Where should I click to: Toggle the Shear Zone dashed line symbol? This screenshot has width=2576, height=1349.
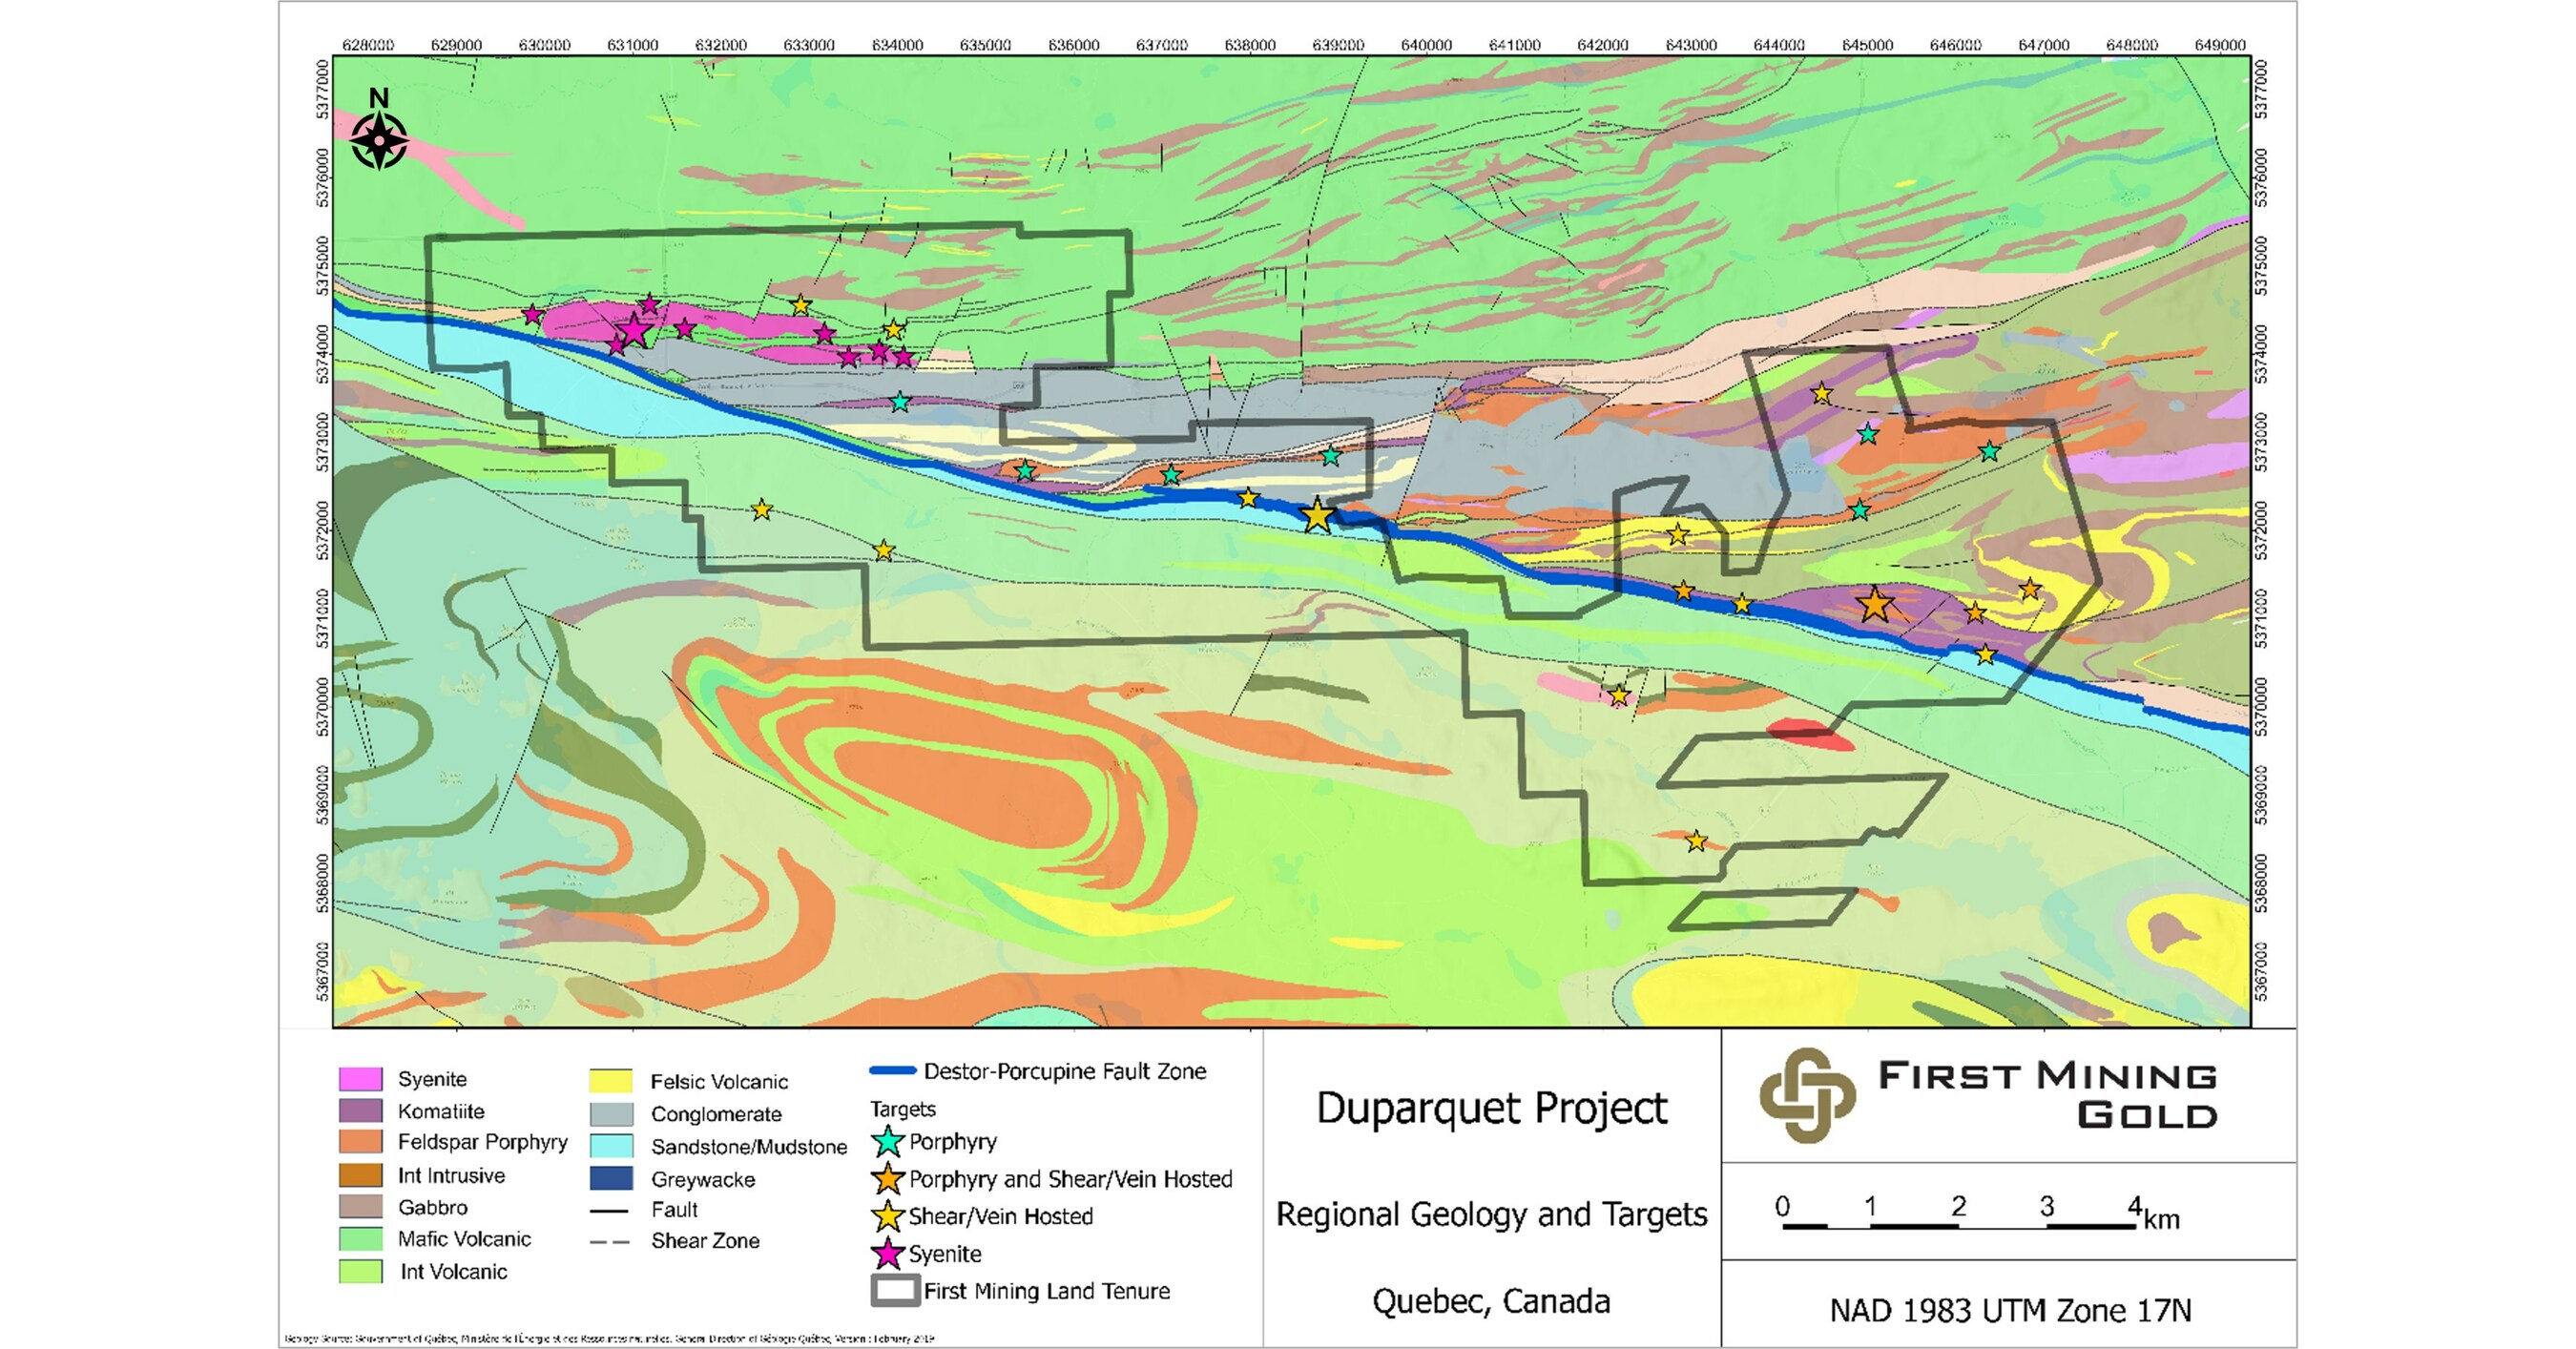pyautogui.click(x=612, y=1241)
